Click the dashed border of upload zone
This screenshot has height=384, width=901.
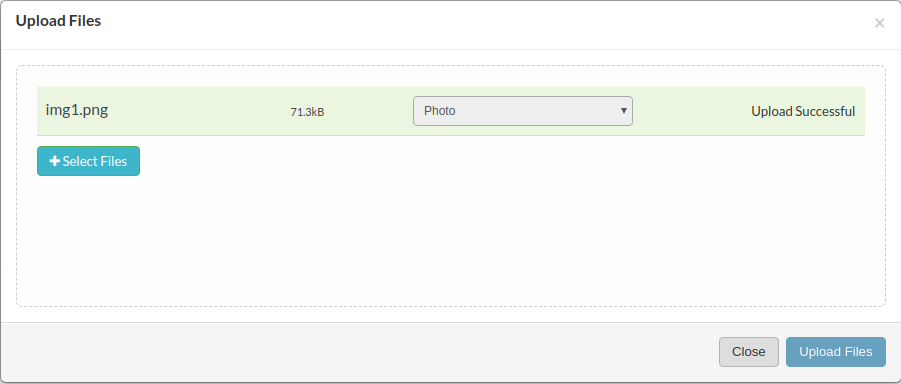pyautogui.click(x=450, y=66)
